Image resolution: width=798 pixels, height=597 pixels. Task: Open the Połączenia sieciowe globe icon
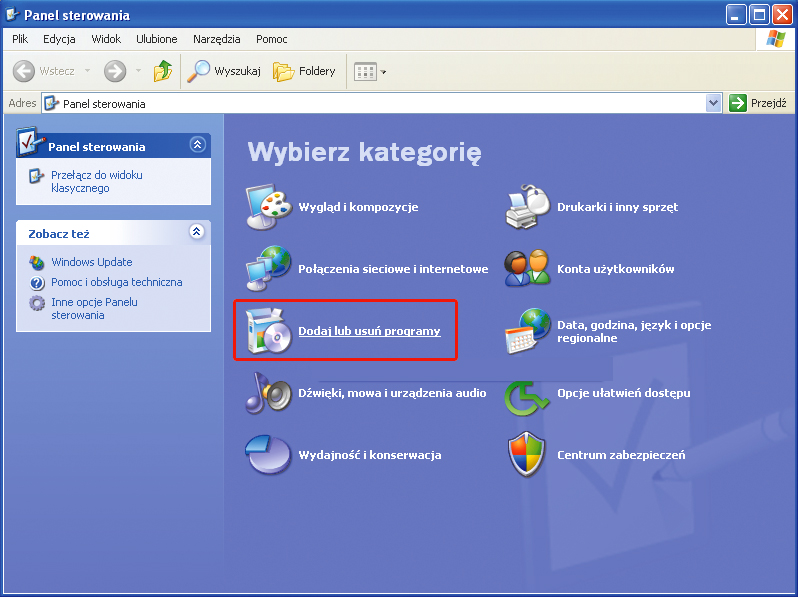click(267, 269)
